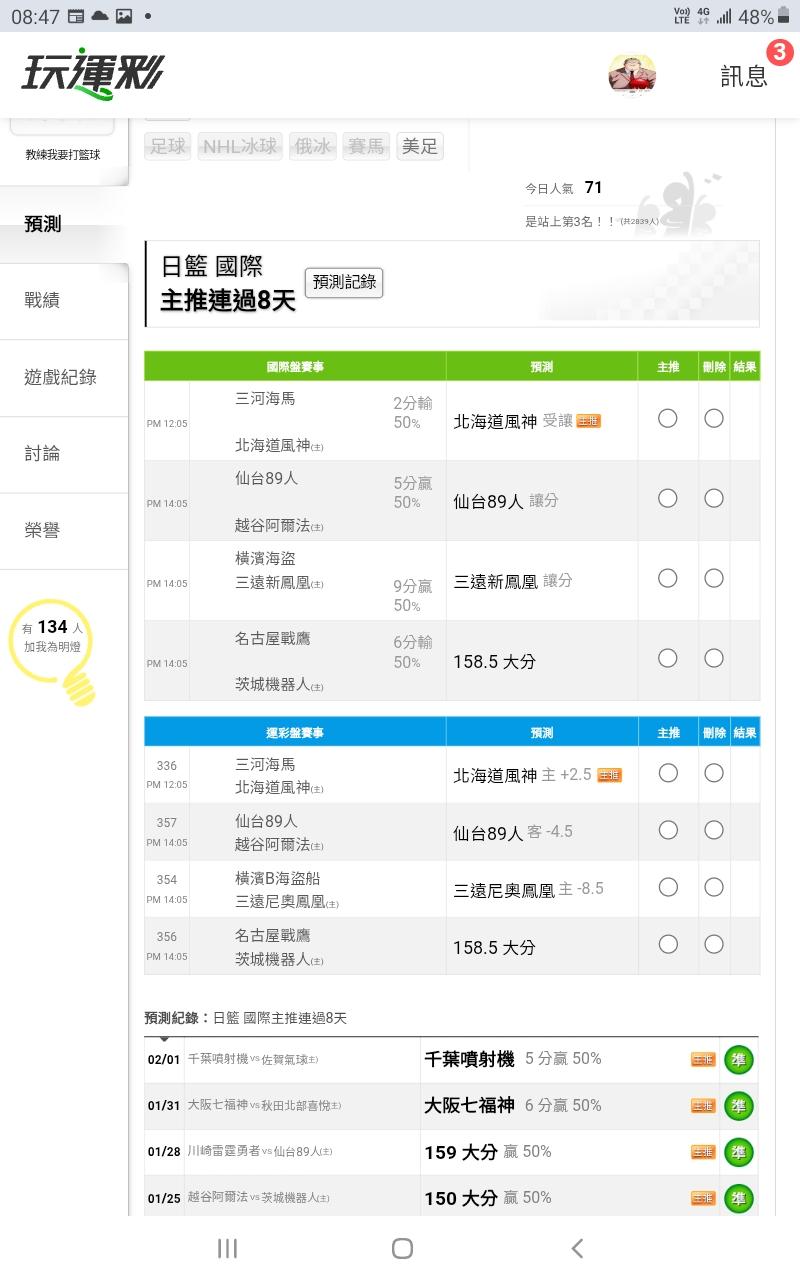The image size is (800, 1280).
Task: Select the 足球 sport category
Action: pos(168,146)
